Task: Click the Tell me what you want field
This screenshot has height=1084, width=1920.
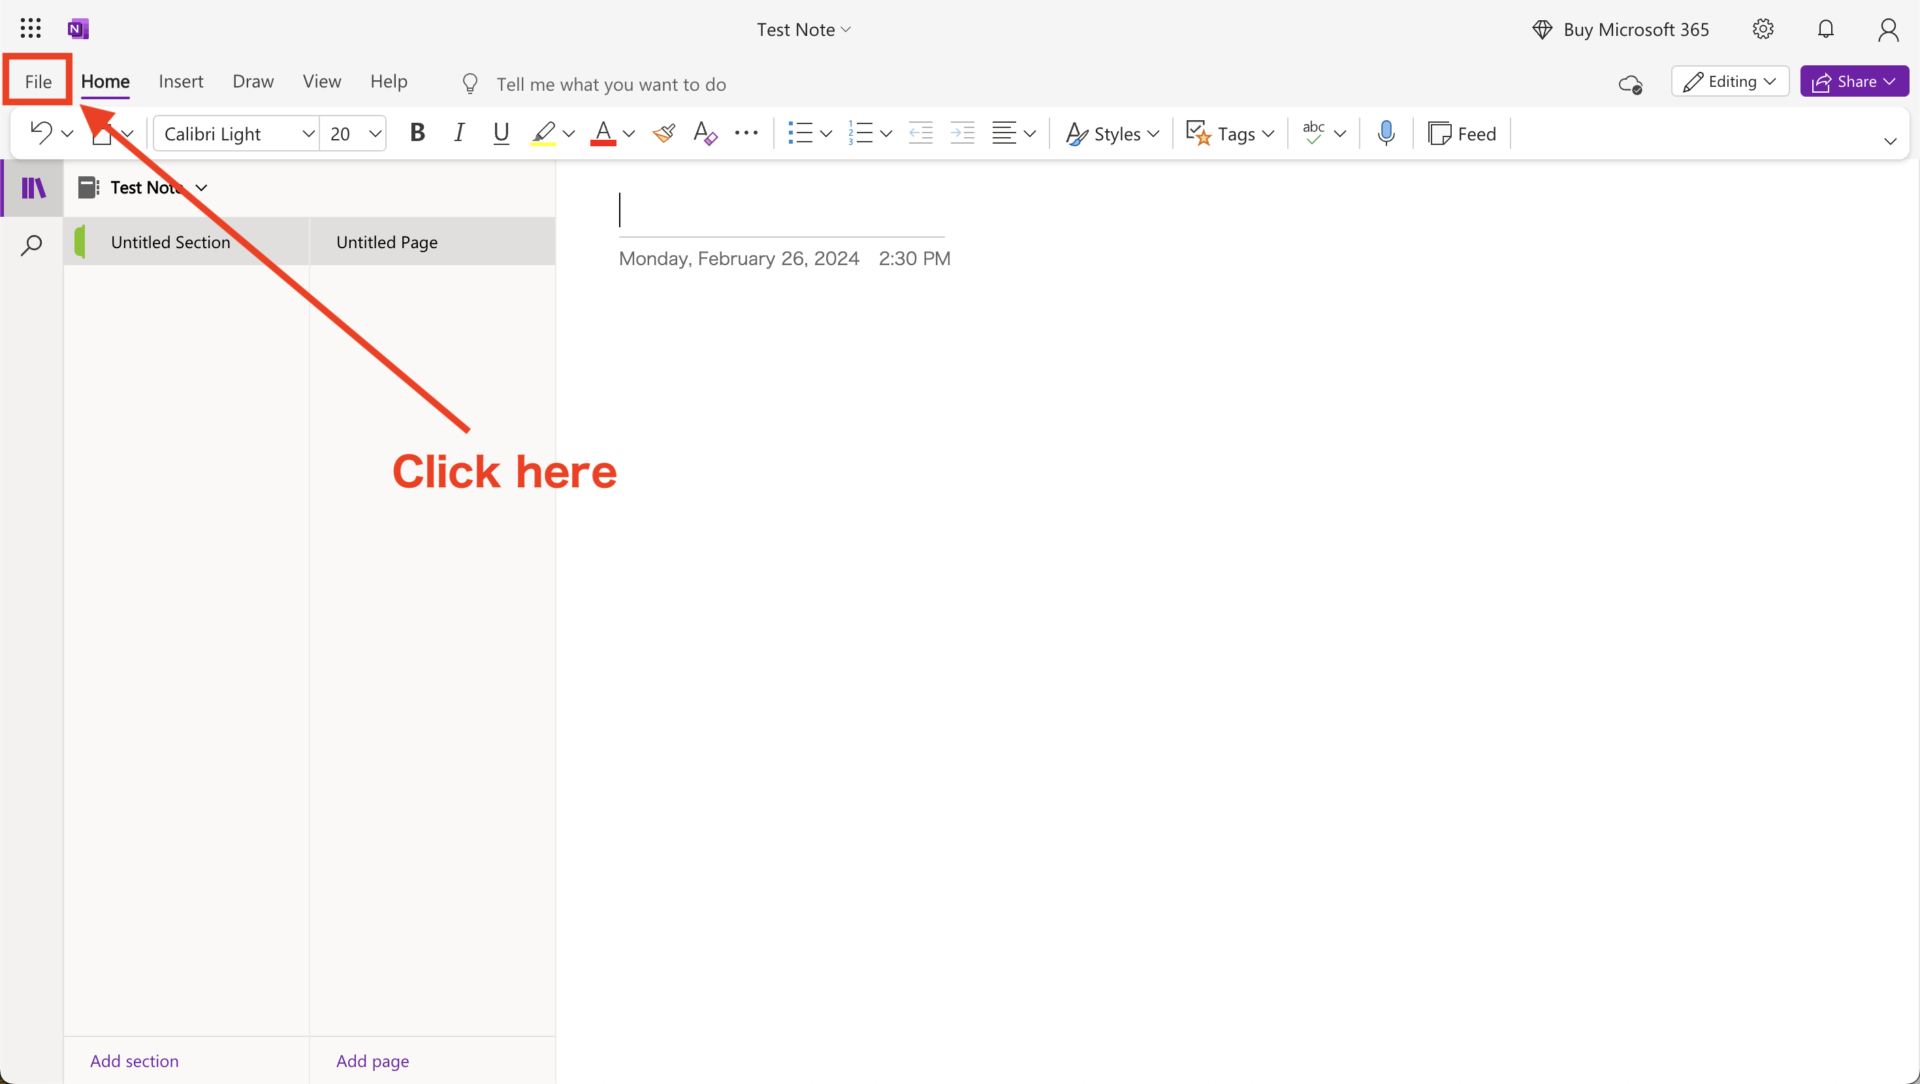Action: [612, 84]
